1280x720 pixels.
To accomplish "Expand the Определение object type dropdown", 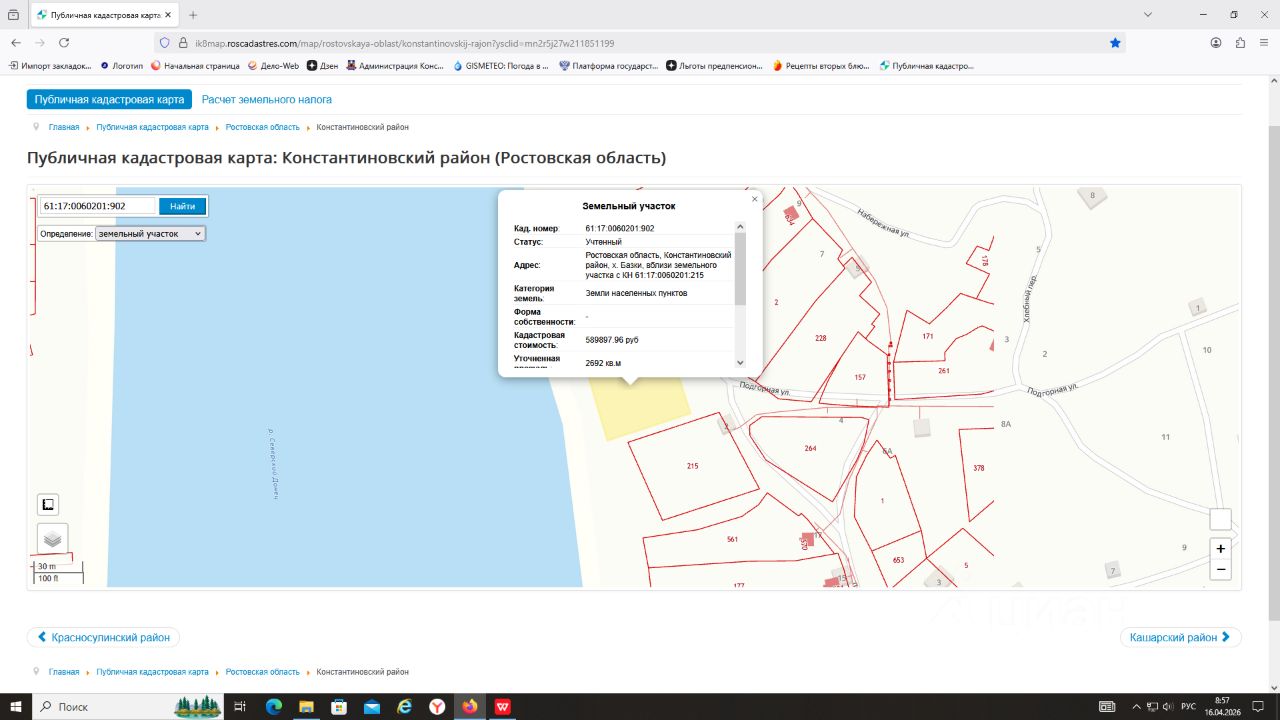I will (150, 233).
